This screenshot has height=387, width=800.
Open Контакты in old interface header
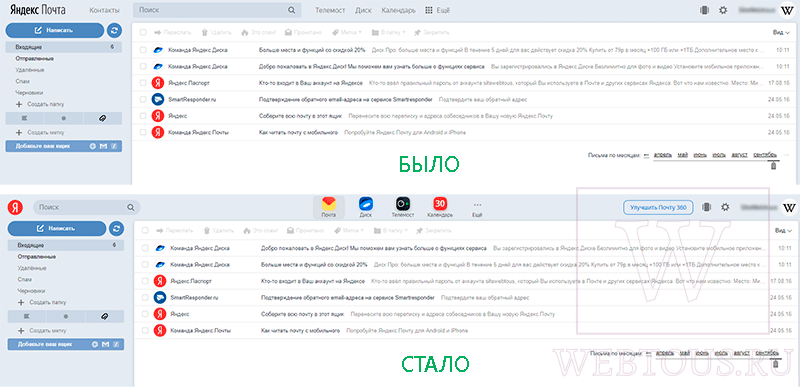pyautogui.click(x=105, y=10)
